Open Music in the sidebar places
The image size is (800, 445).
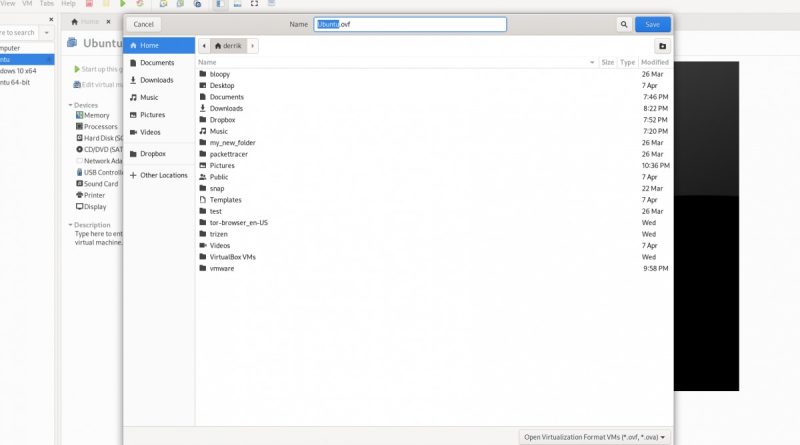tap(159, 97)
